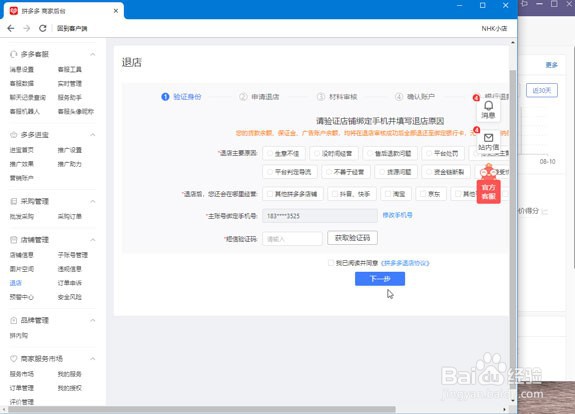Click the 申请退店 step indicator
Image resolution: width=575 pixels, height=414 pixels.
point(259,97)
